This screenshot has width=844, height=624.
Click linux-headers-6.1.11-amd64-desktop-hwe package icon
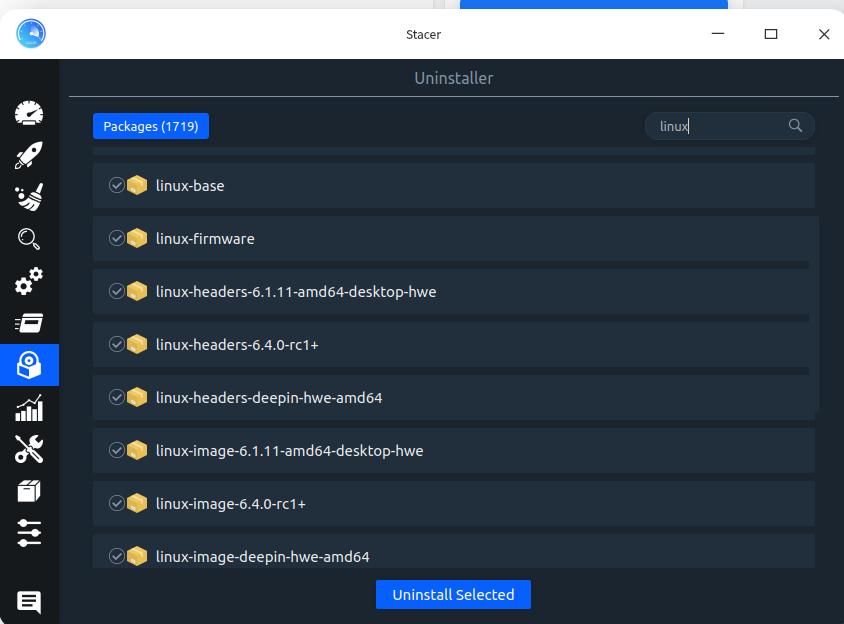137,291
